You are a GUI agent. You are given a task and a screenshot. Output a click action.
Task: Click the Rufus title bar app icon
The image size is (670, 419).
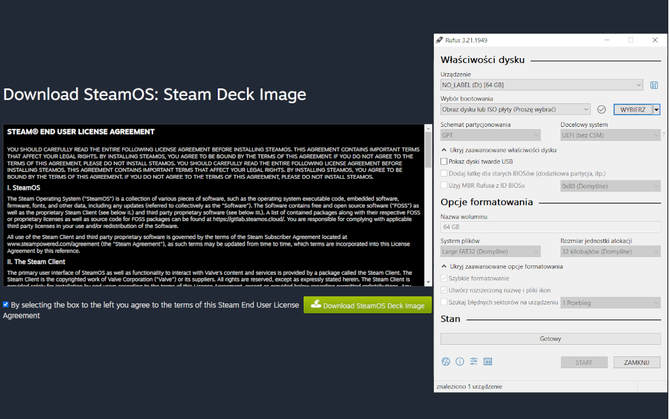[x=440, y=40]
